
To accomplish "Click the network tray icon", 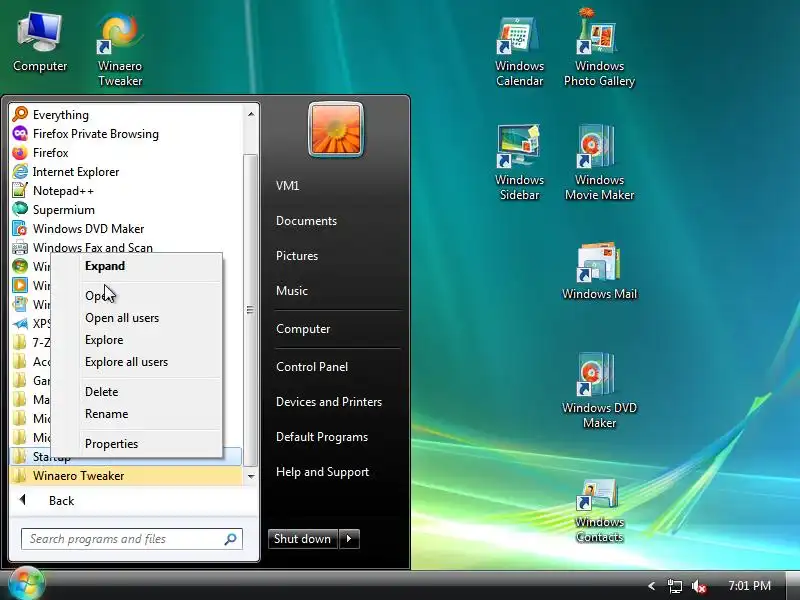I will (674, 586).
